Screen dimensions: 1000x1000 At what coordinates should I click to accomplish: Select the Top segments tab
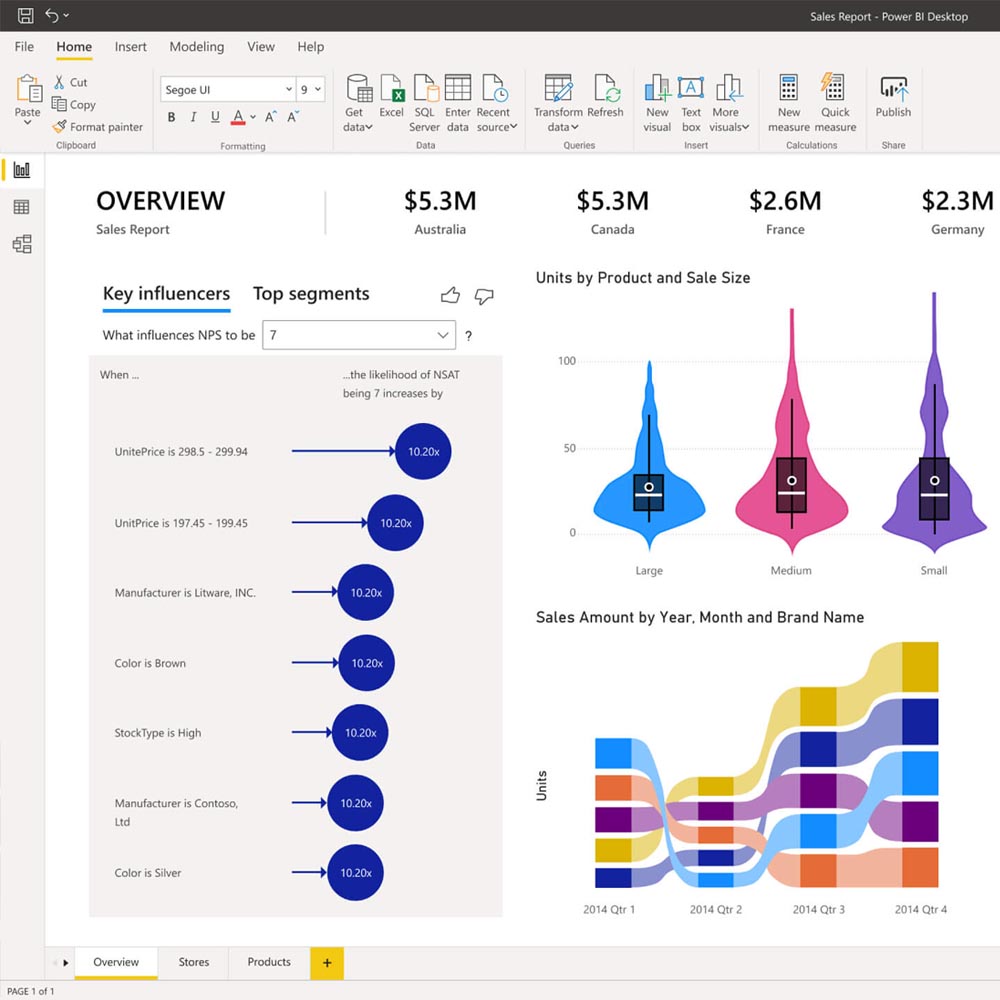click(311, 293)
